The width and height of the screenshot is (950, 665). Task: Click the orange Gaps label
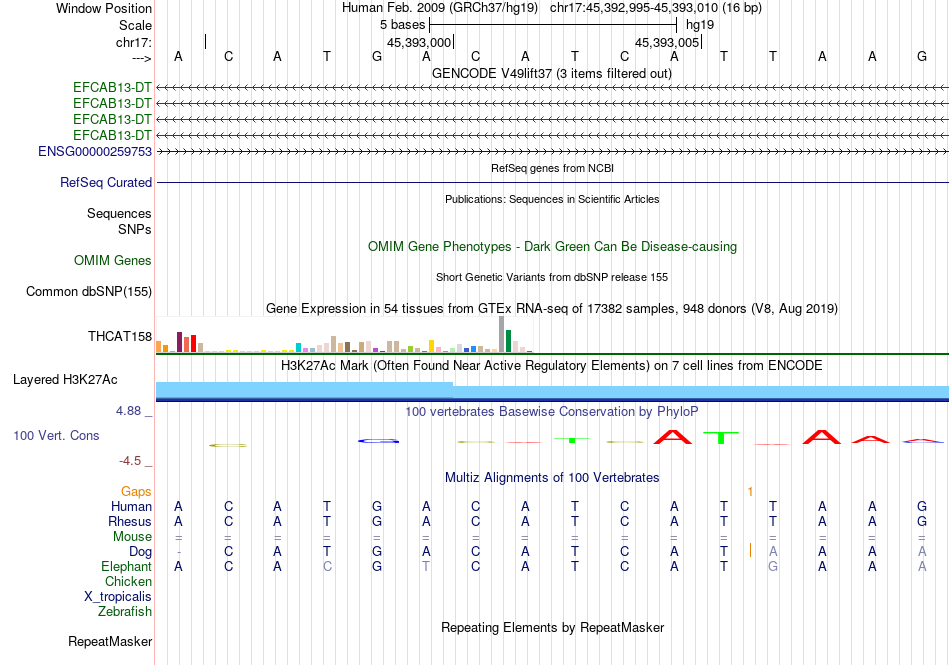pyautogui.click(x=136, y=491)
